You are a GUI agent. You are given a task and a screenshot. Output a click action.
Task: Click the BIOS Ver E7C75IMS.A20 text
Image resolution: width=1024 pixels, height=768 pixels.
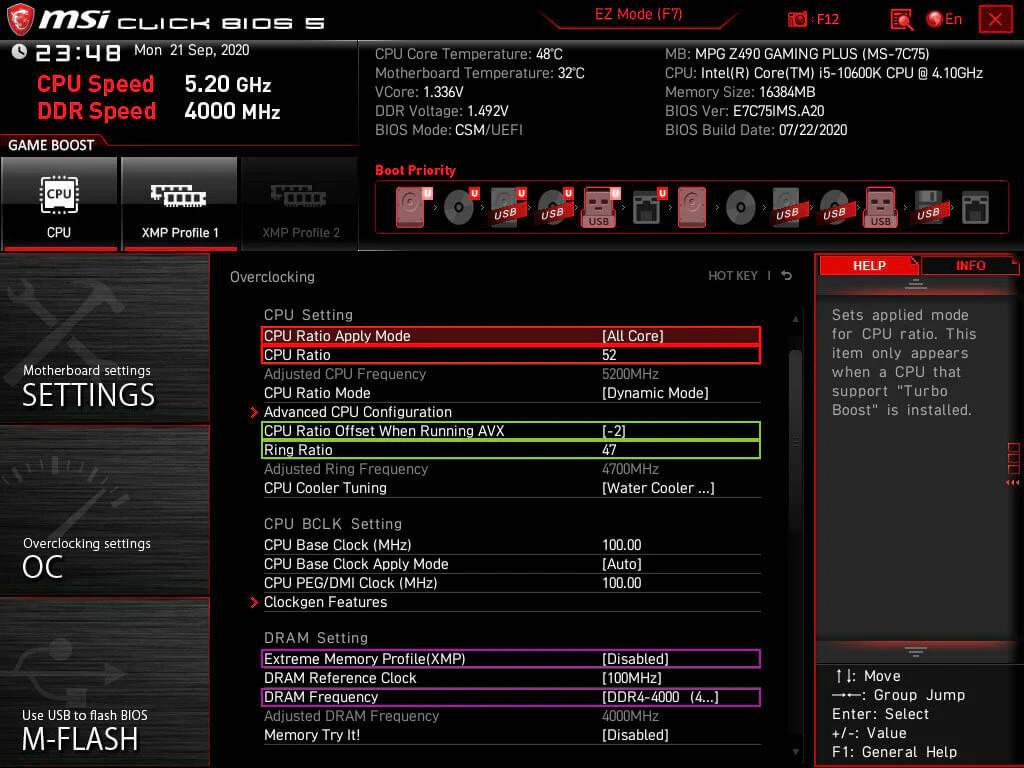click(x=744, y=111)
